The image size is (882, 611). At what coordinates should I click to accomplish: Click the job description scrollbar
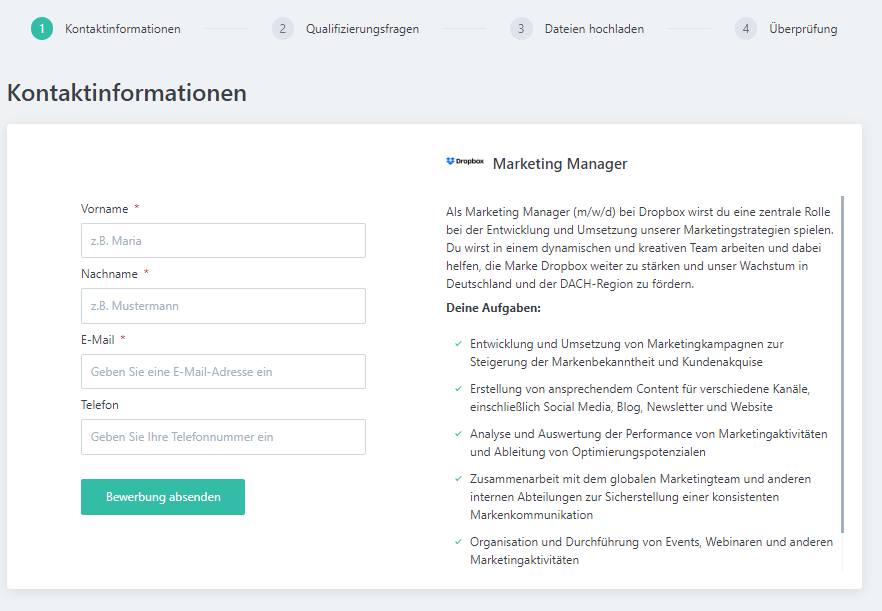pos(842,364)
